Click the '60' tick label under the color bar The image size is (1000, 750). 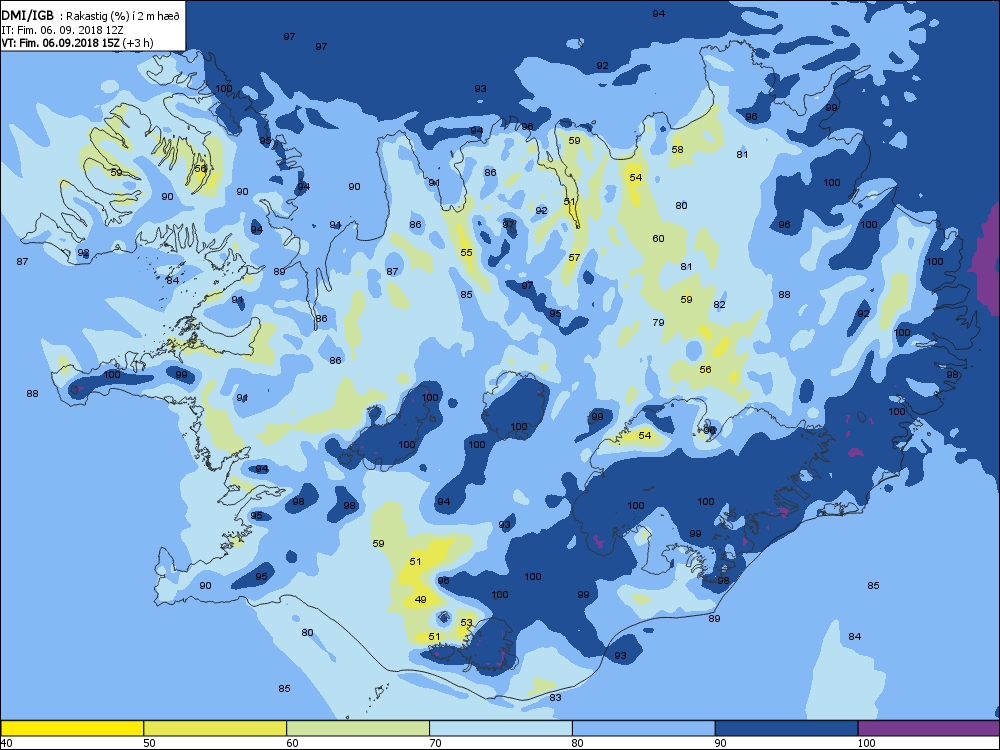[x=292, y=743]
